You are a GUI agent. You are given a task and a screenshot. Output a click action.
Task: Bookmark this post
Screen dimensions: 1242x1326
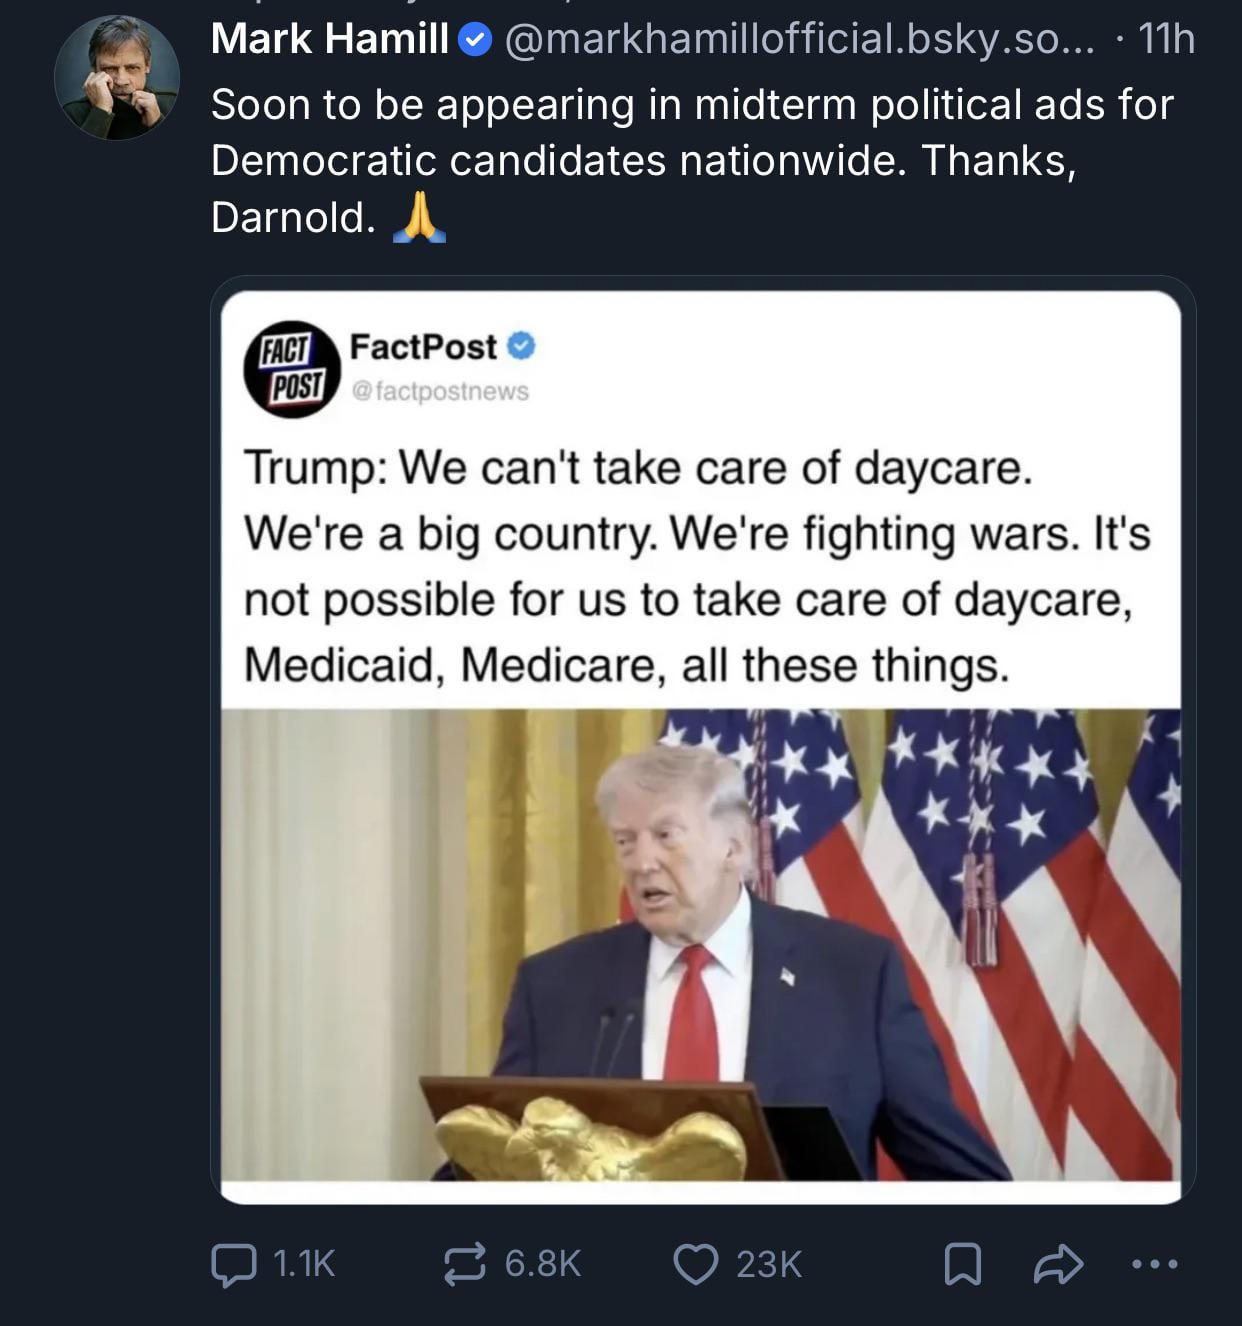[x=963, y=1266]
